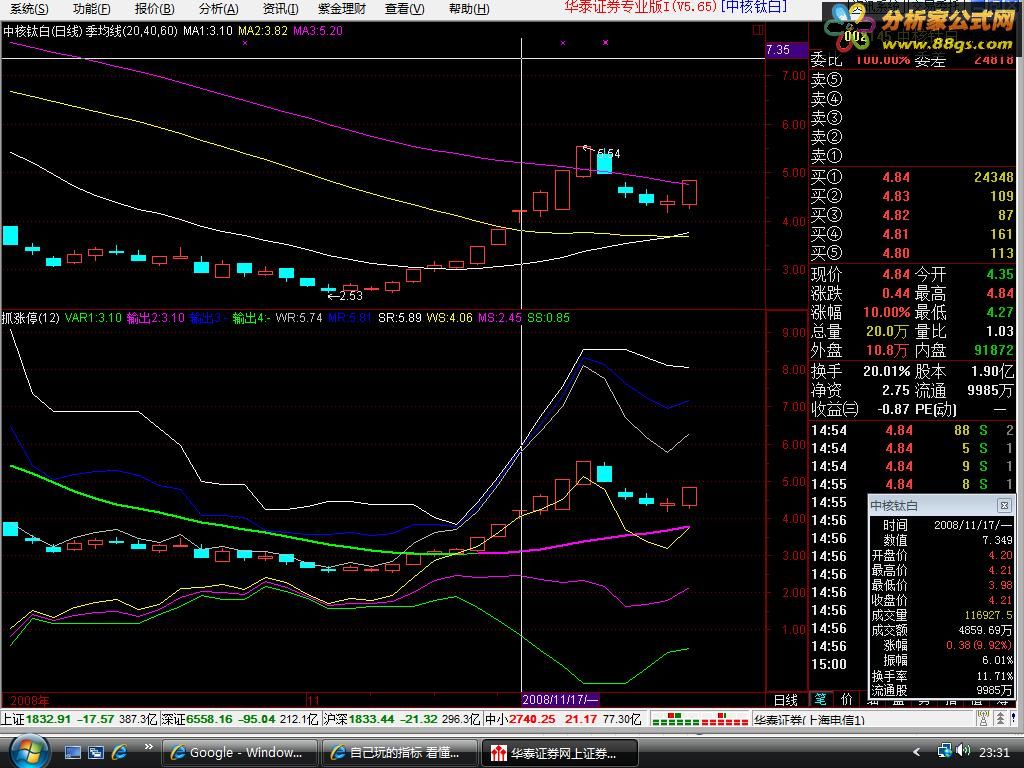Click the MA1:3.10 legend label
The image size is (1024, 768).
(207, 31)
